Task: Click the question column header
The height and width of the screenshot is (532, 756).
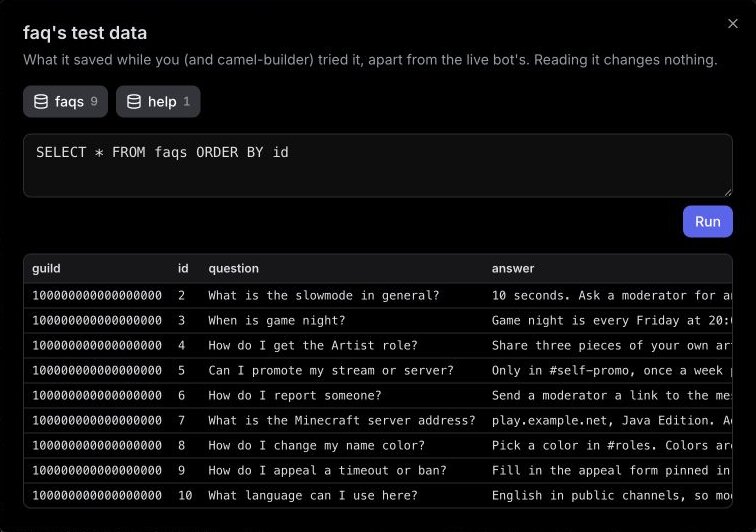Action: pos(233,269)
